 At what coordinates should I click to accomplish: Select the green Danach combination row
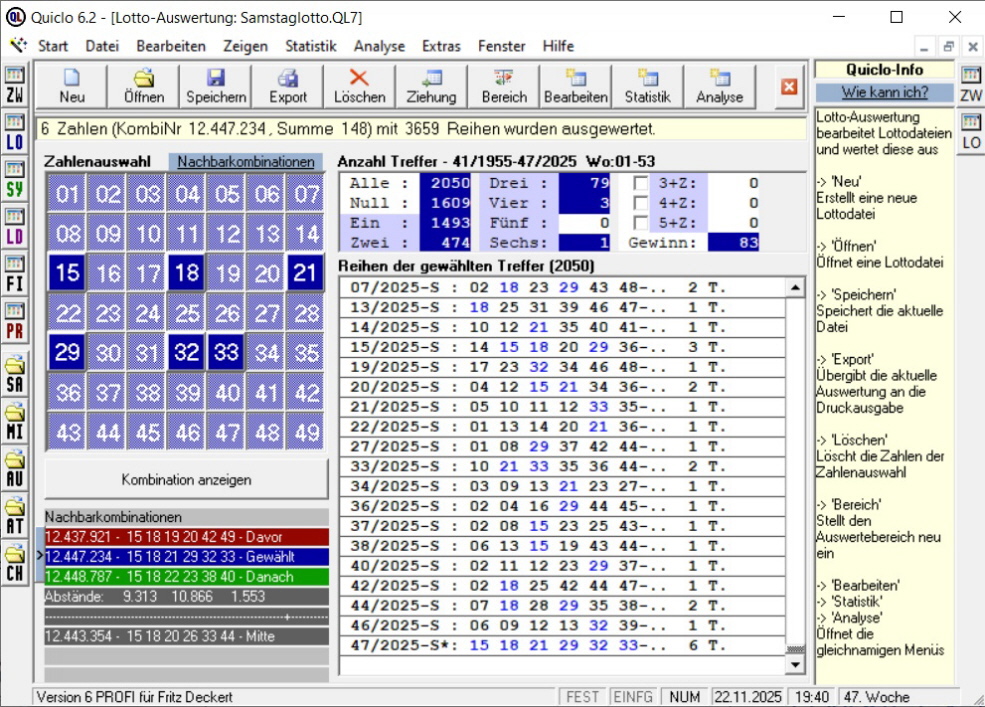pos(186,577)
